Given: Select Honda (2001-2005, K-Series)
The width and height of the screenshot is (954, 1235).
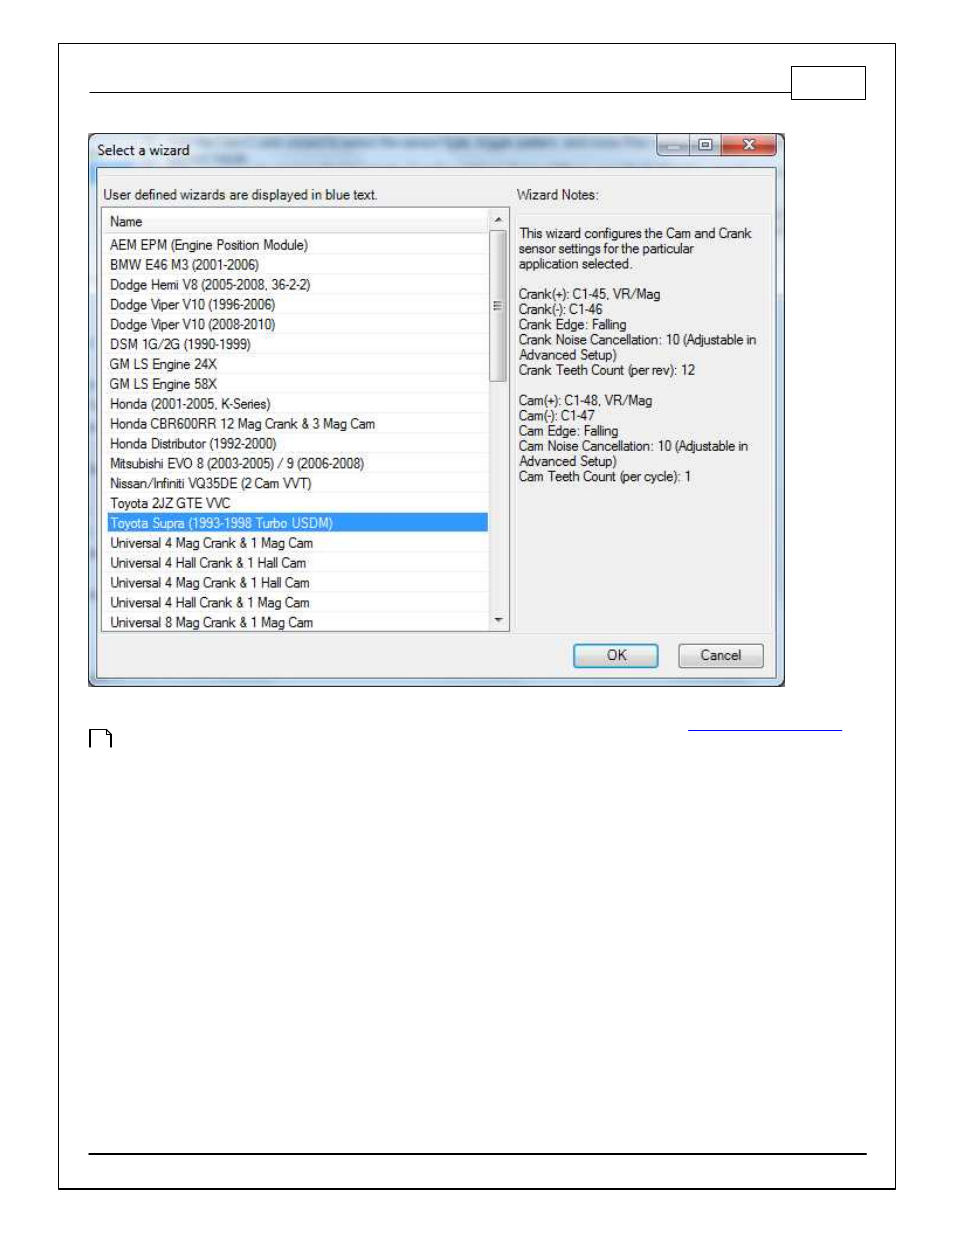Looking at the screenshot, I should (296, 404).
